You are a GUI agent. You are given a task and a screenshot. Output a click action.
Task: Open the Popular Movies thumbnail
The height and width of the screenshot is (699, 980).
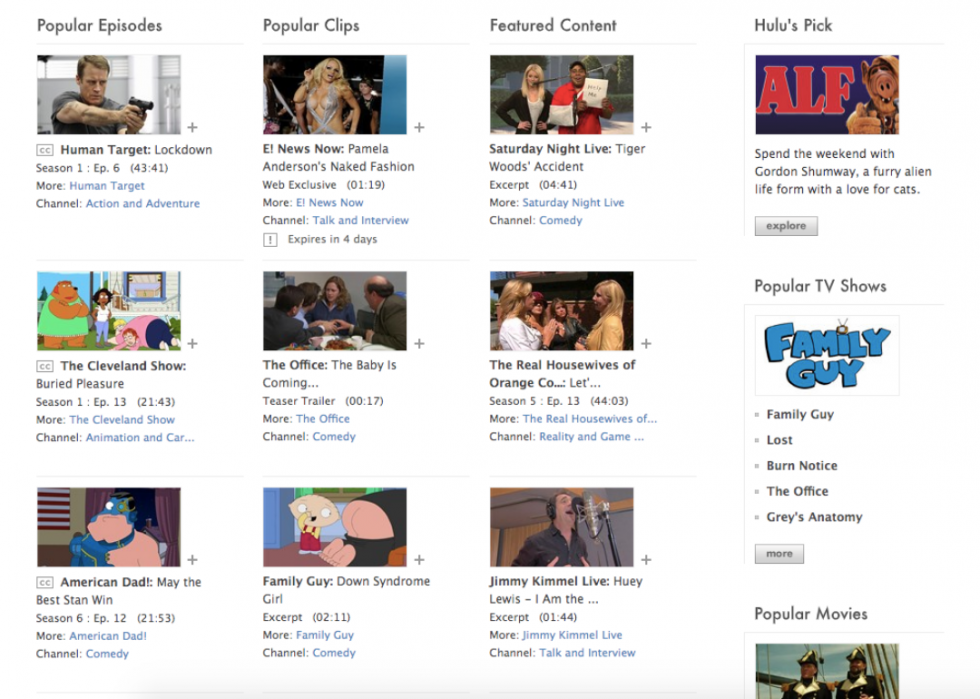[x=827, y=671]
